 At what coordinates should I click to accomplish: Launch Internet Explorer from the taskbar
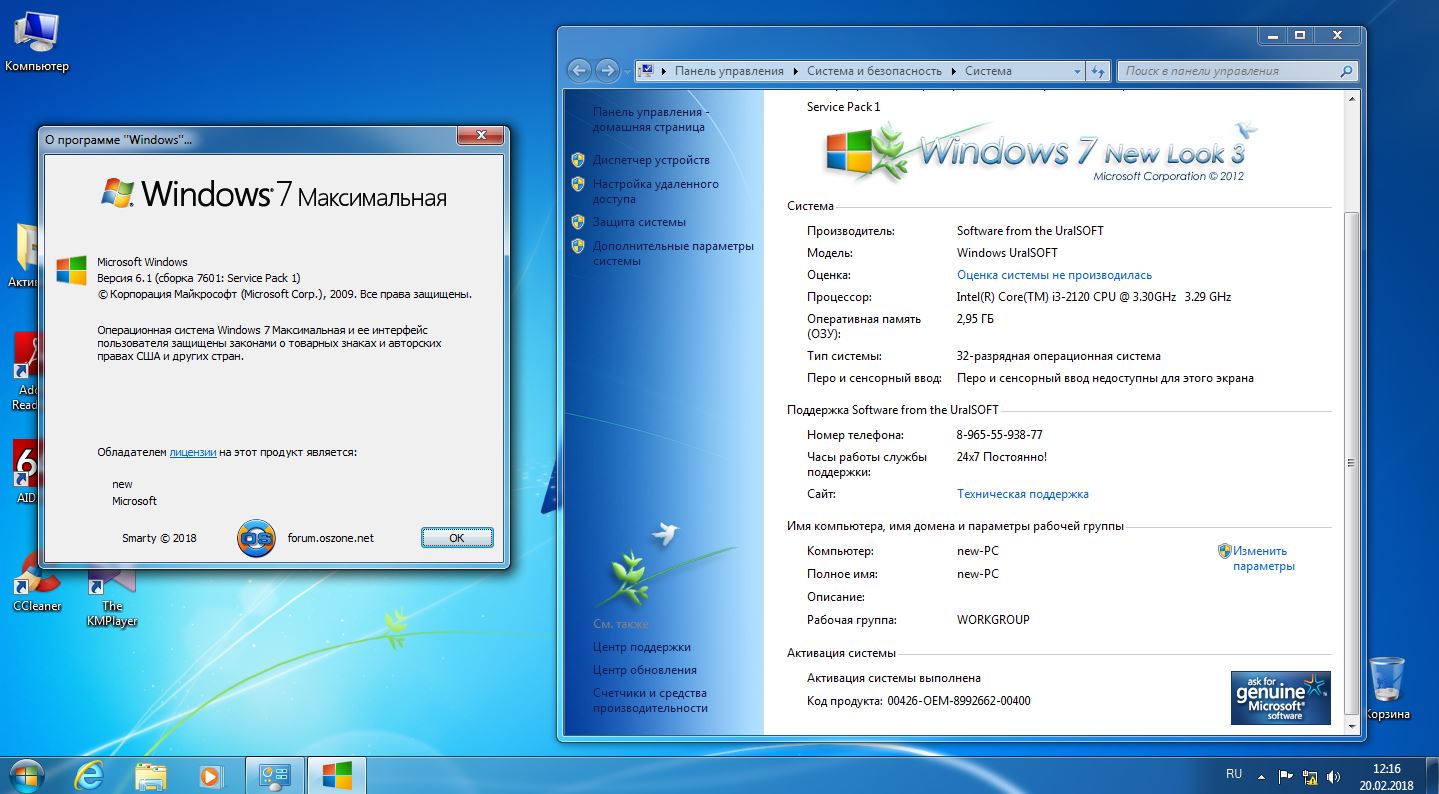[89, 774]
